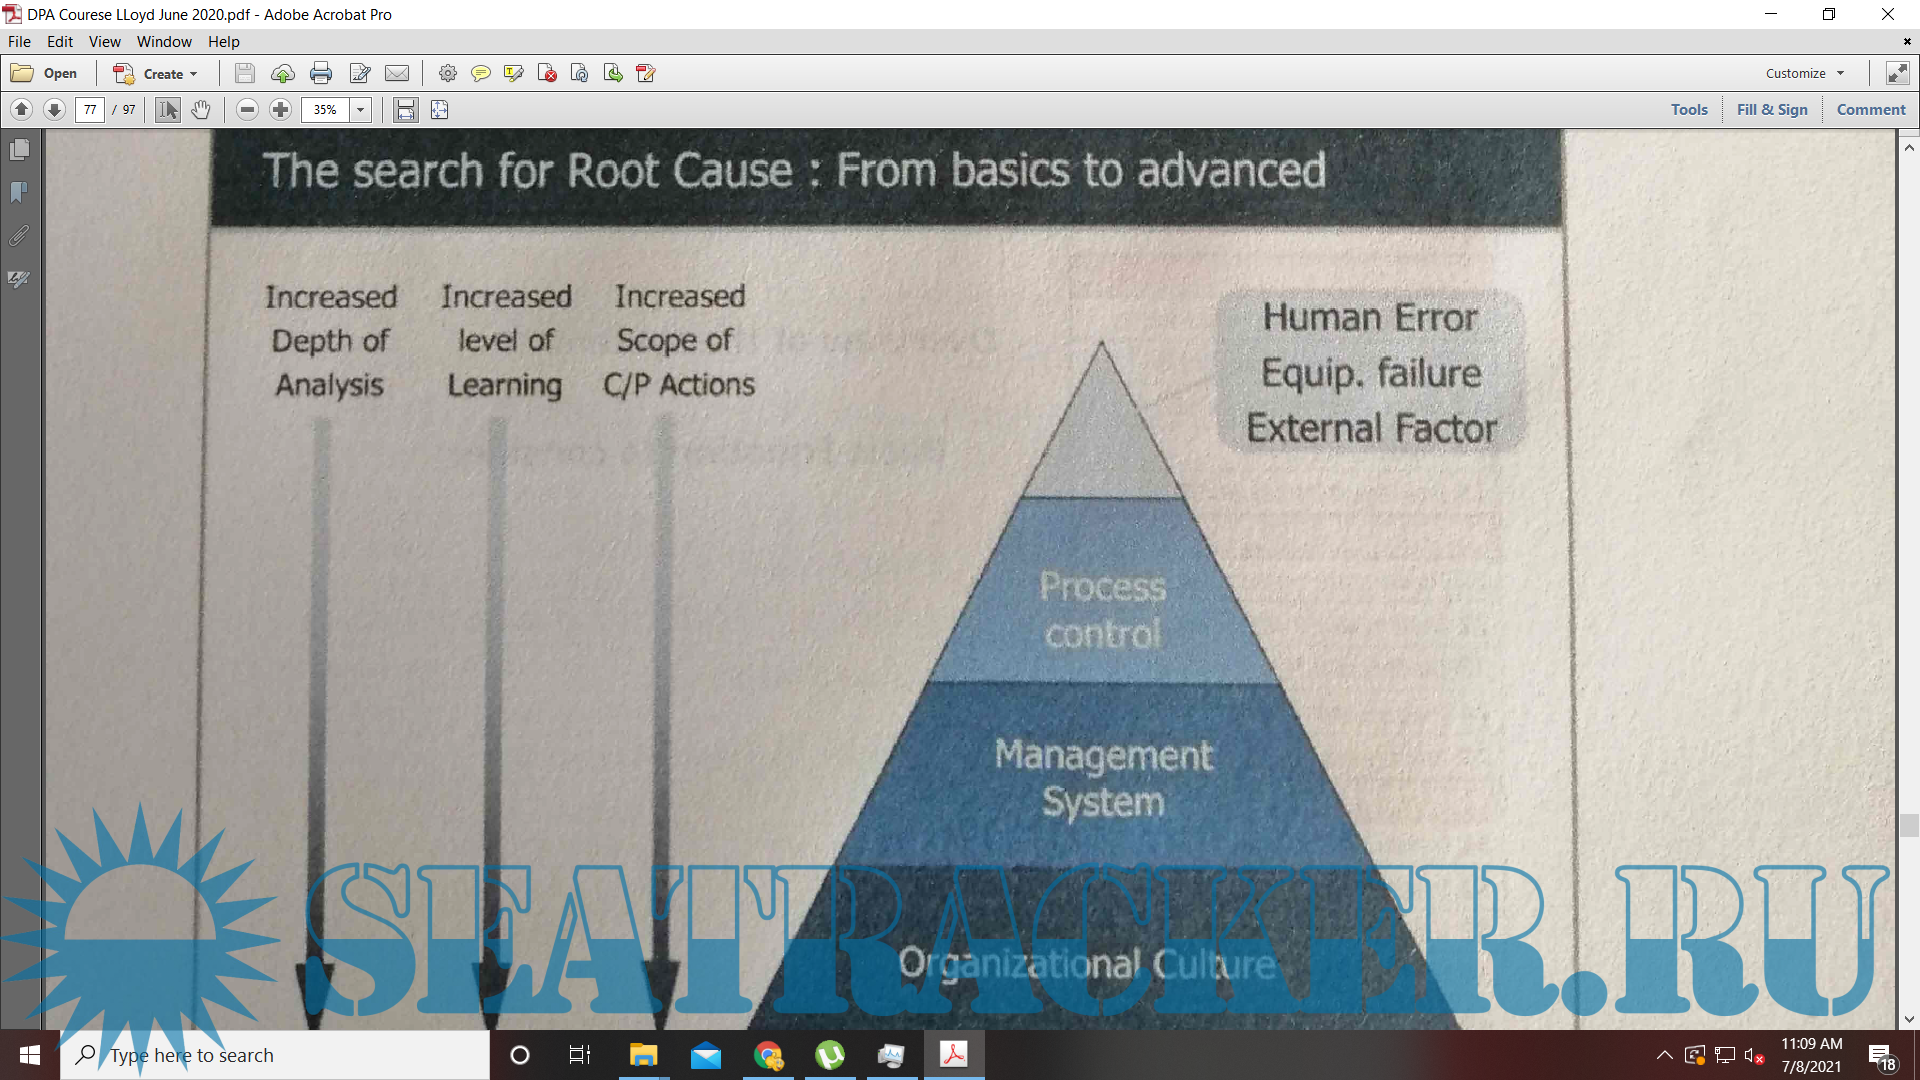This screenshot has height=1080, width=1920.
Task: Open the zoom level dropdown
Action: [x=361, y=110]
